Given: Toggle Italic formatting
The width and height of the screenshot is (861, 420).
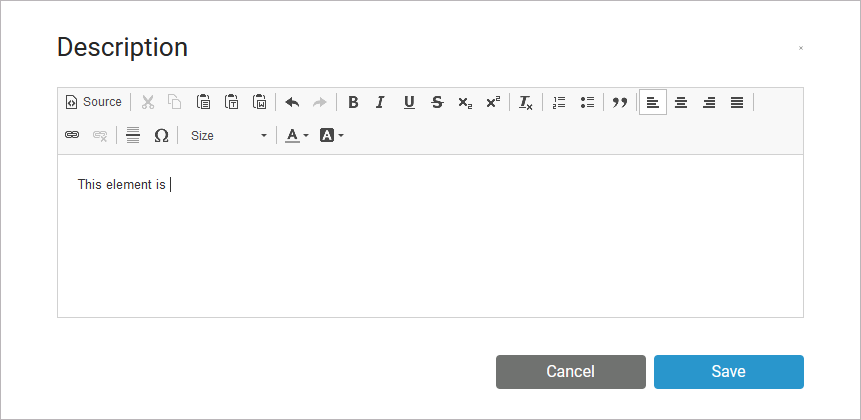Looking at the screenshot, I should [x=380, y=102].
